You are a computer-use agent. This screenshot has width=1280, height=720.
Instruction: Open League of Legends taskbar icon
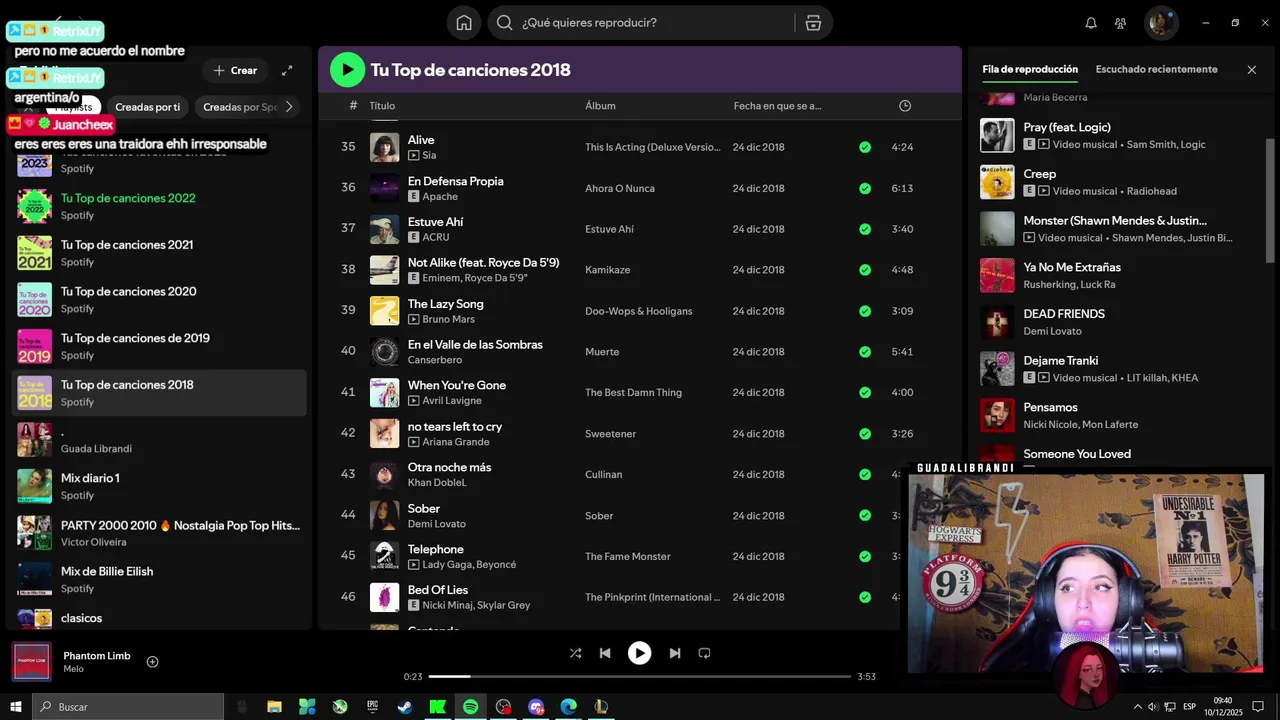601,707
